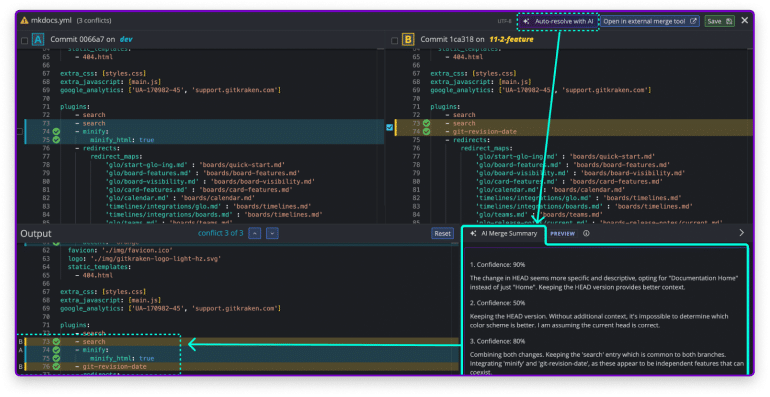Click the external link icon on merge tool button
The height and width of the screenshot is (397, 770).
[x=693, y=21]
